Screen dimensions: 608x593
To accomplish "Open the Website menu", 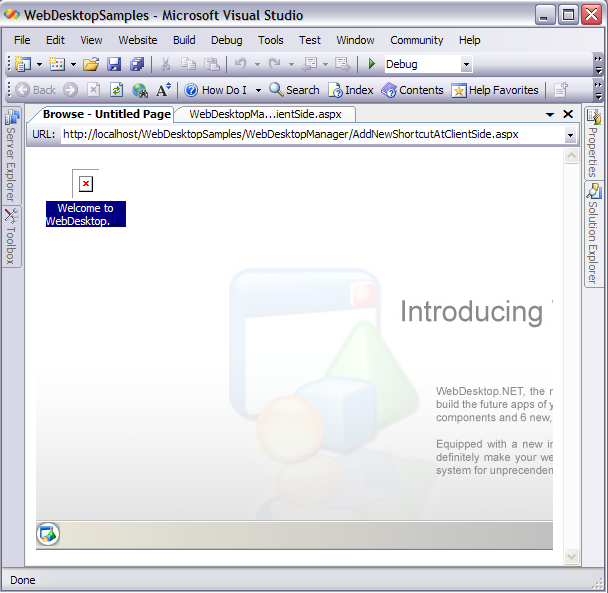I will pyautogui.click(x=137, y=40).
